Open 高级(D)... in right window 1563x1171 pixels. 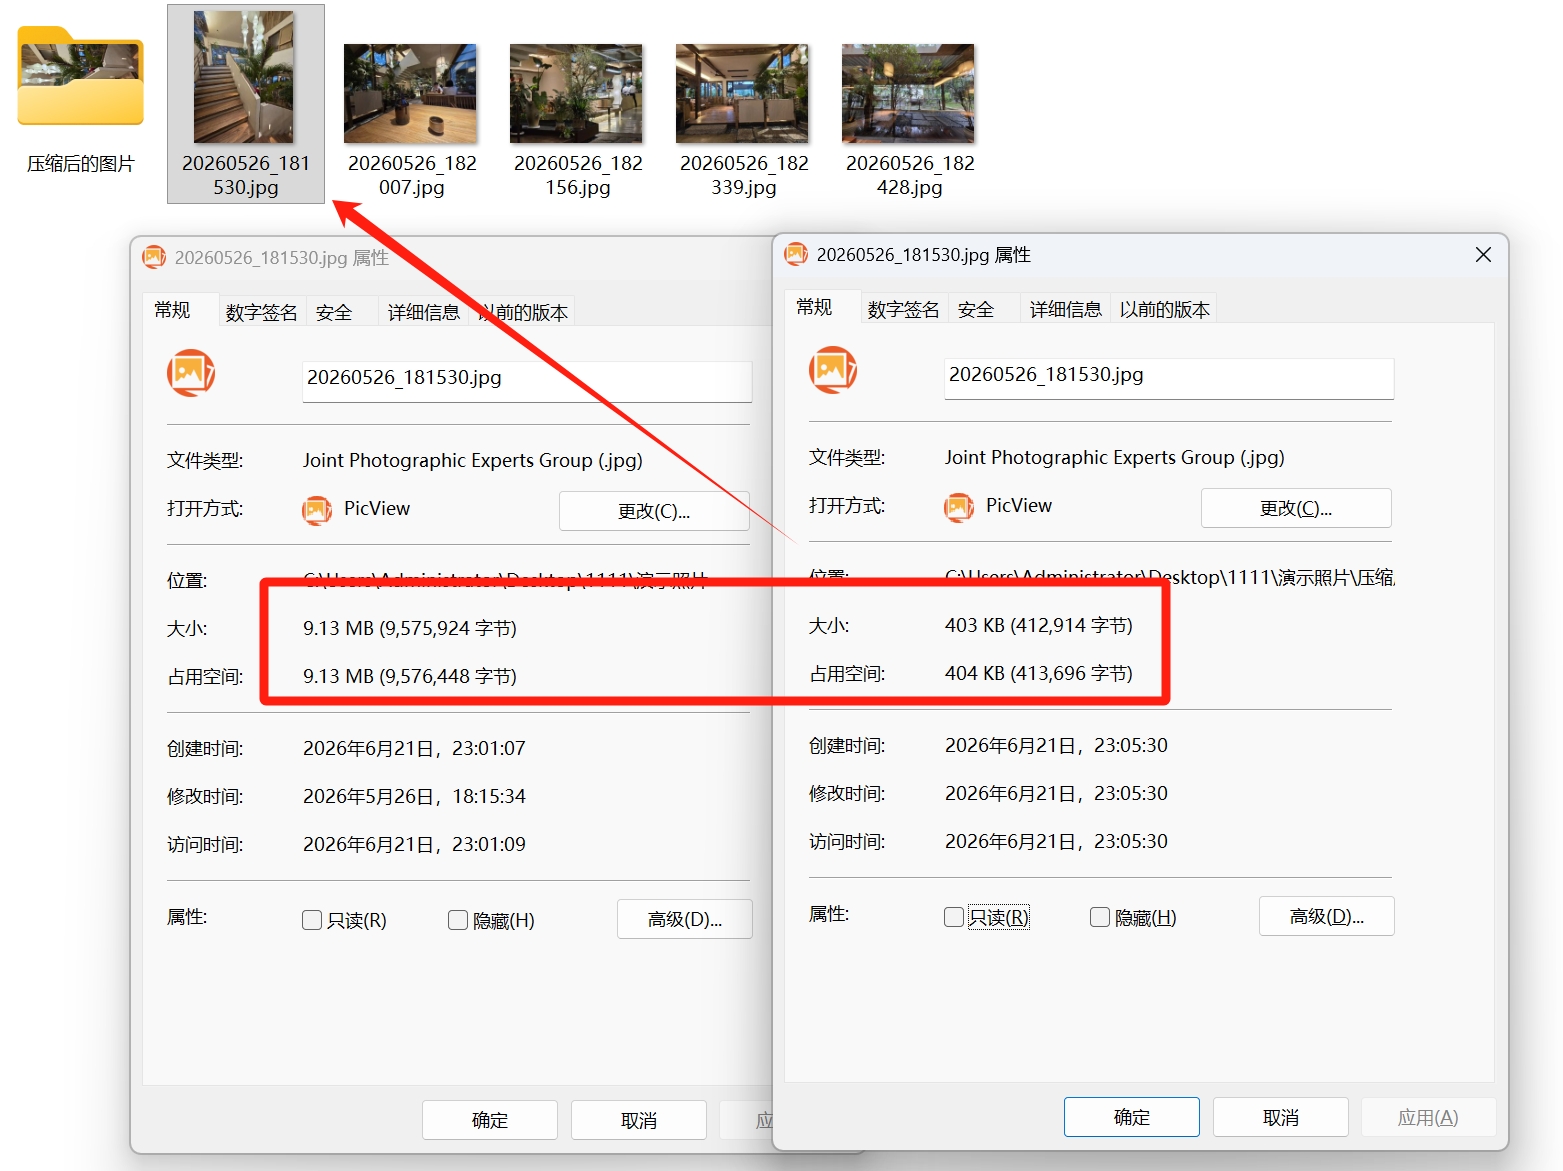coord(1327,916)
